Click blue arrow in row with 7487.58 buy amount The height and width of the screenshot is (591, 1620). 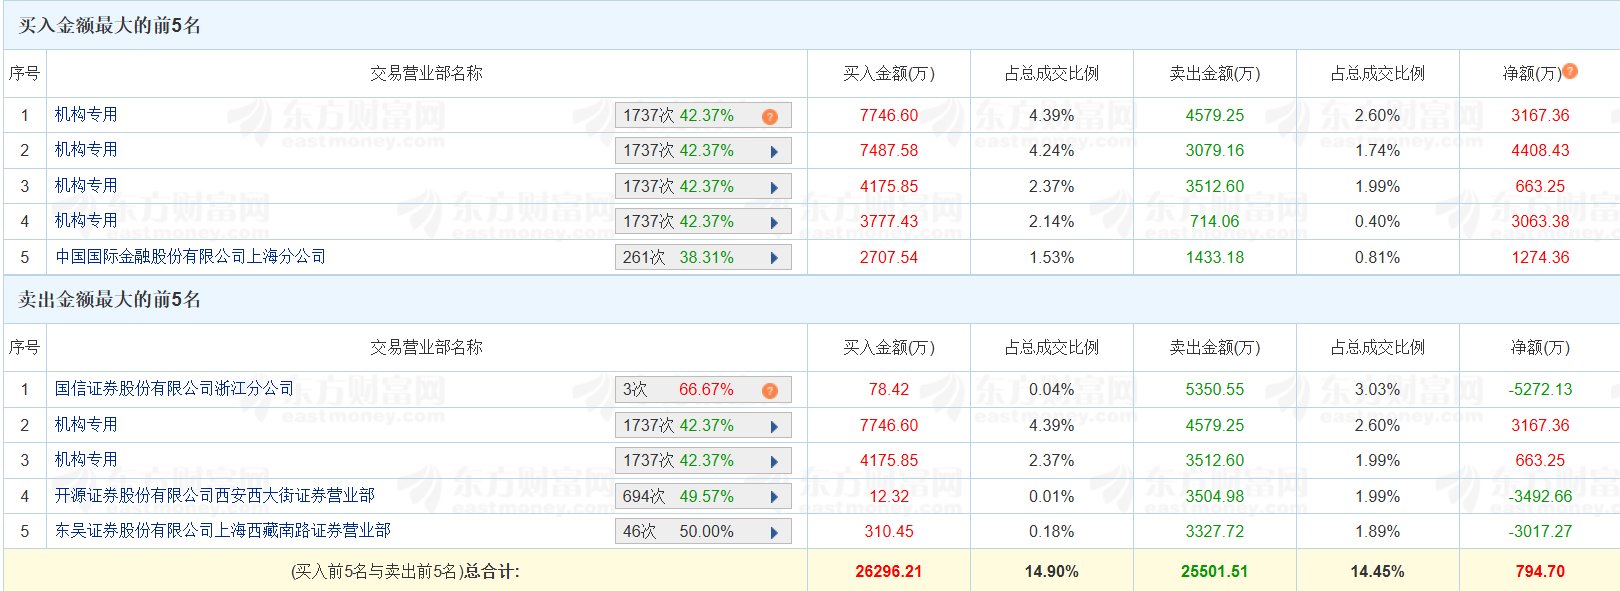pyautogui.click(x=774, y=152)
